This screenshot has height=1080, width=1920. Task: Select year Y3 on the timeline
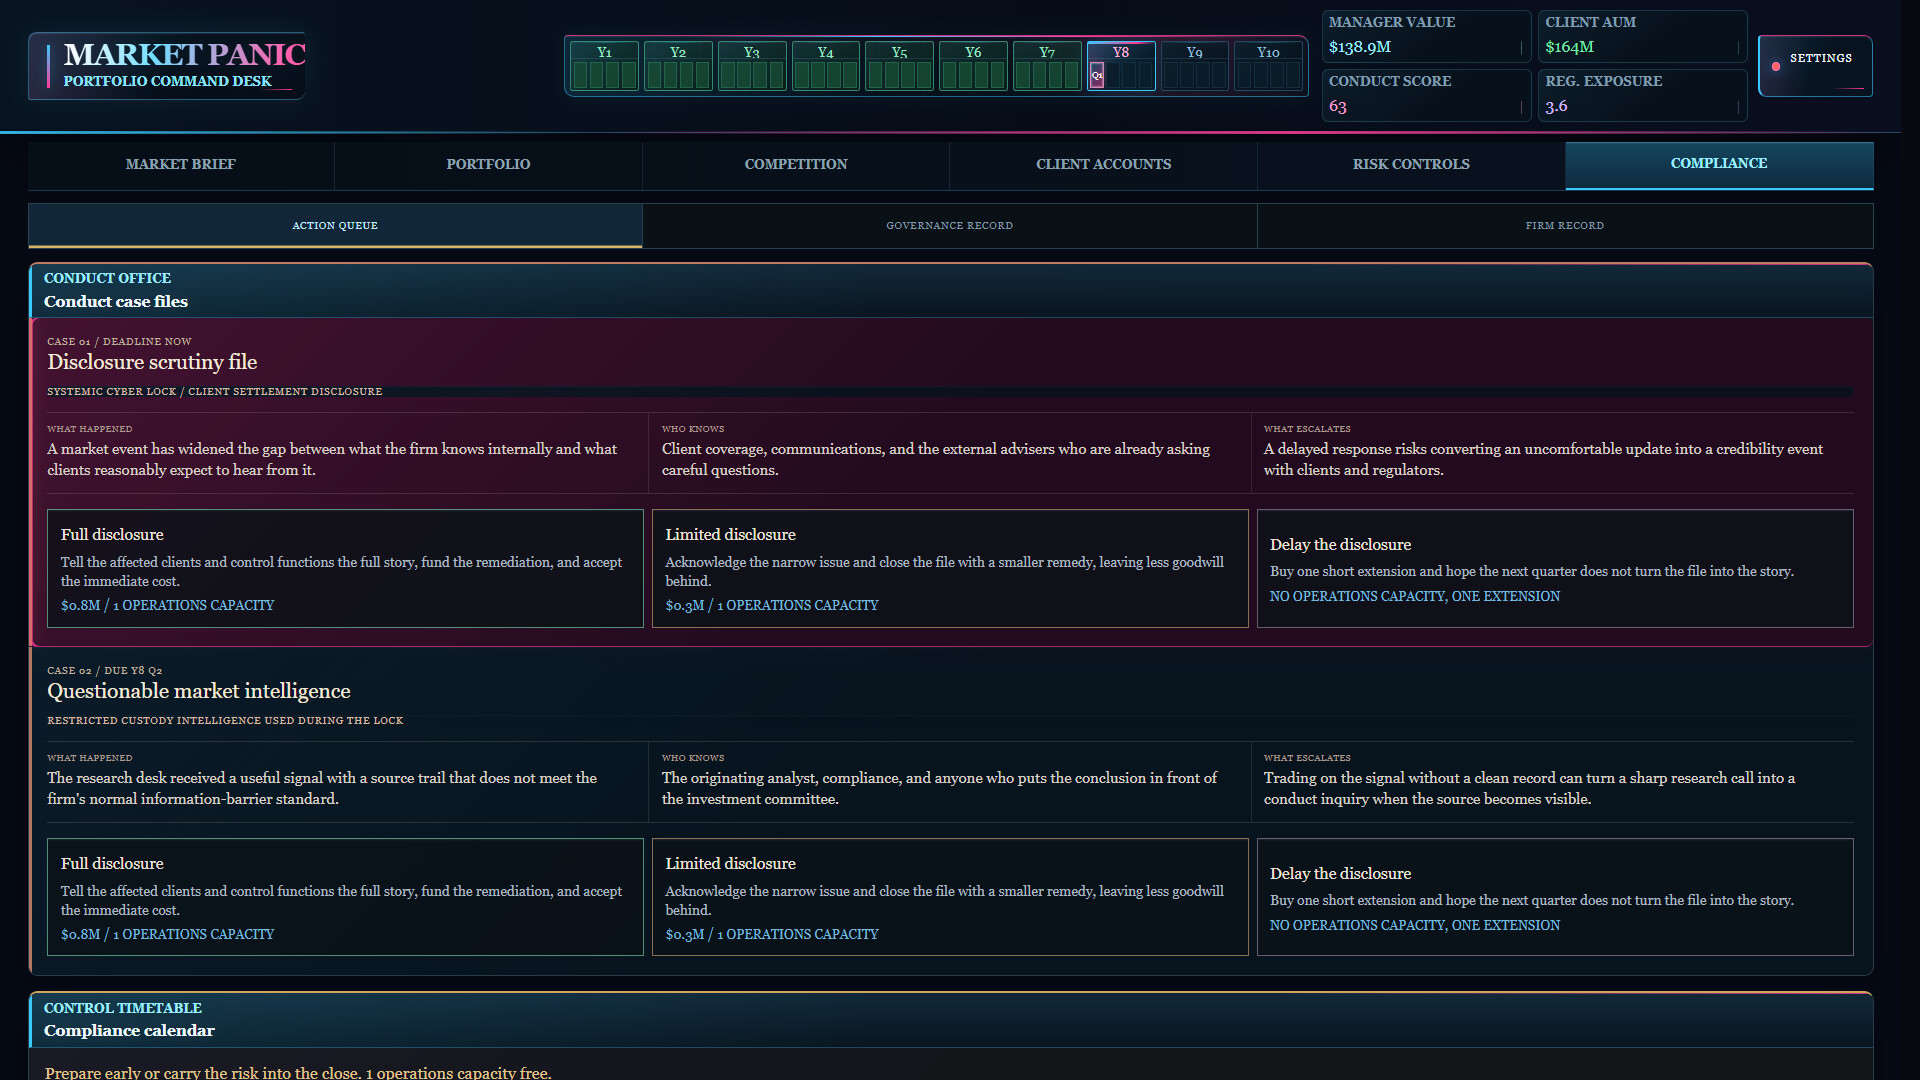[x=752, y=66]
